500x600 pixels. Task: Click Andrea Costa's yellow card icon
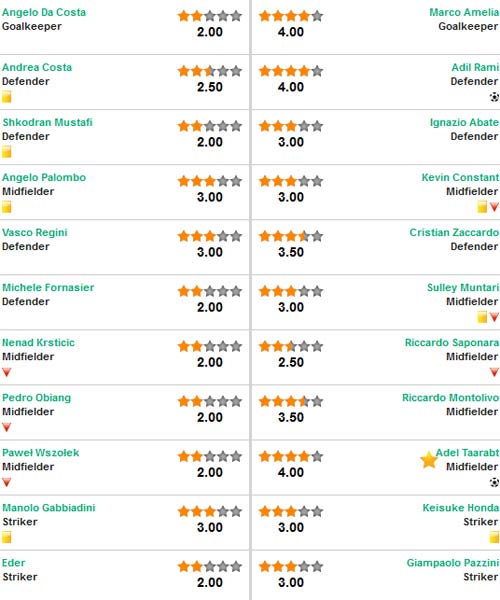click(7, 97)
